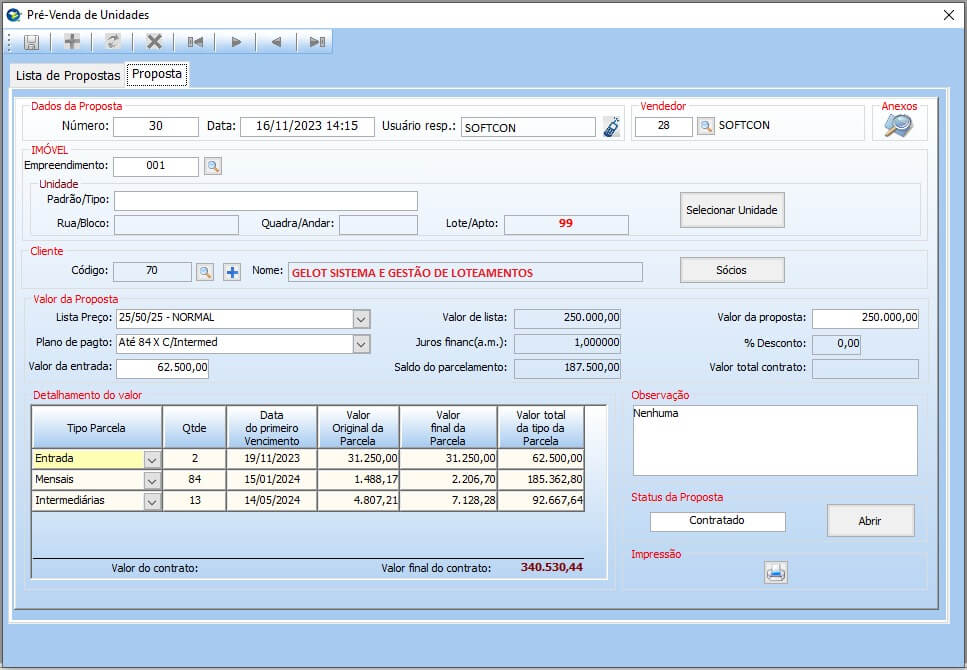Search Vendedor with the magnifier icon
Viewport: 967px width, 670px height.
coord(706,126)
